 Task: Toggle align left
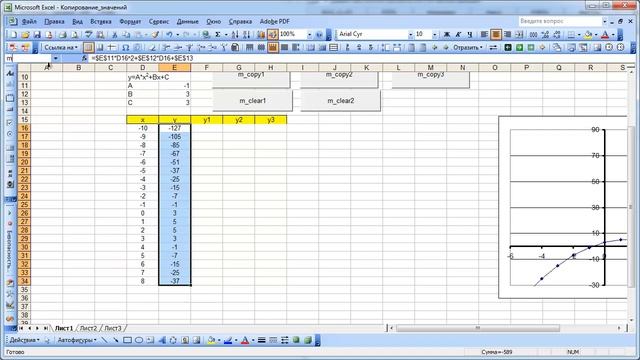484,35
